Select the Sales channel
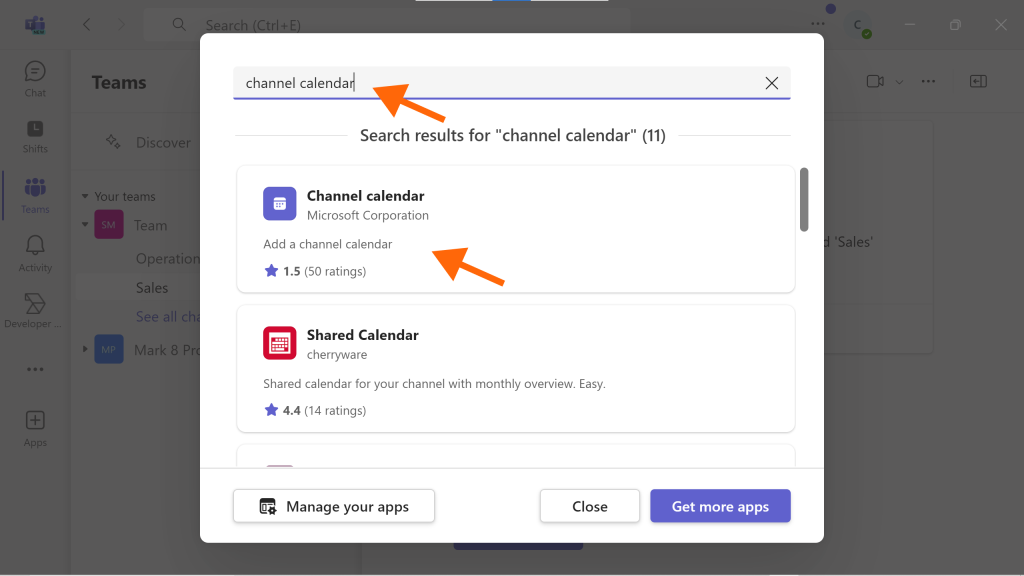 click(x=152, y=287)
